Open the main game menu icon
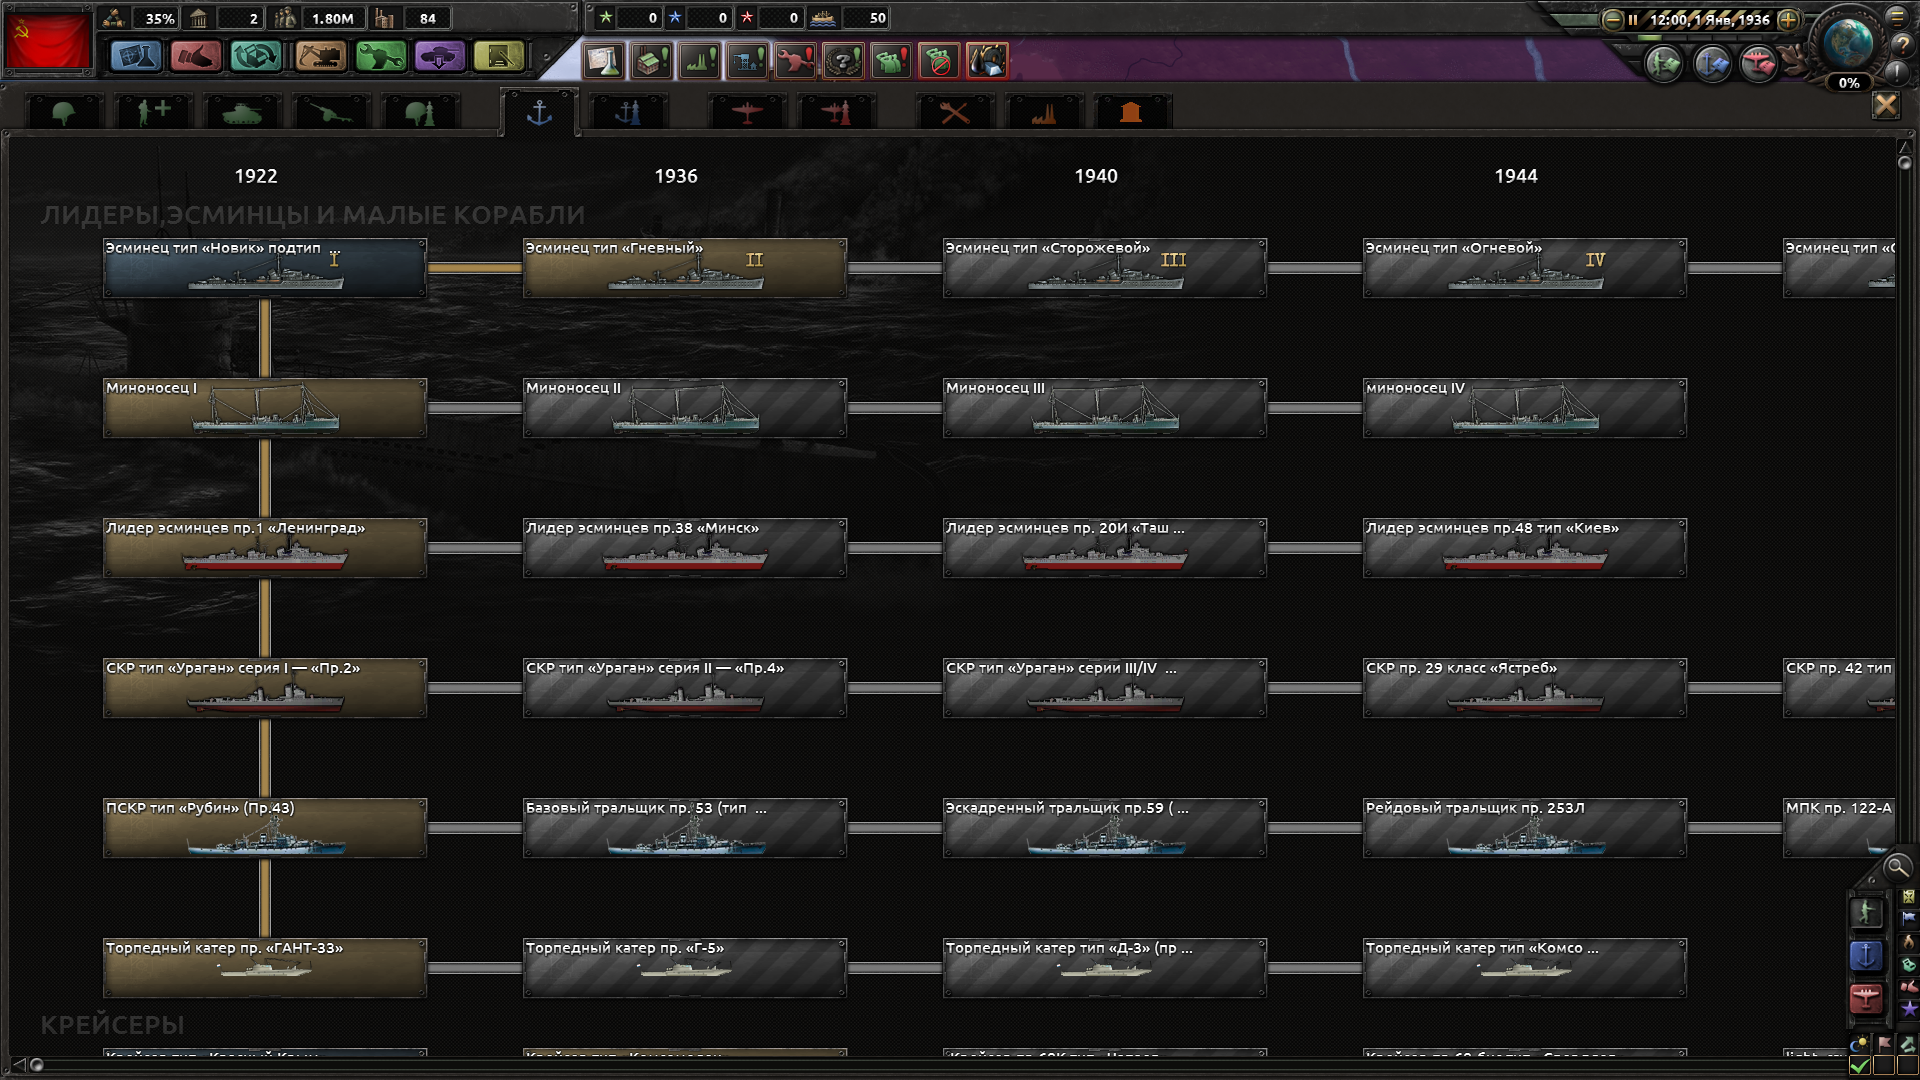This screenshot has width=1920, height=1080. [1897, 17]
